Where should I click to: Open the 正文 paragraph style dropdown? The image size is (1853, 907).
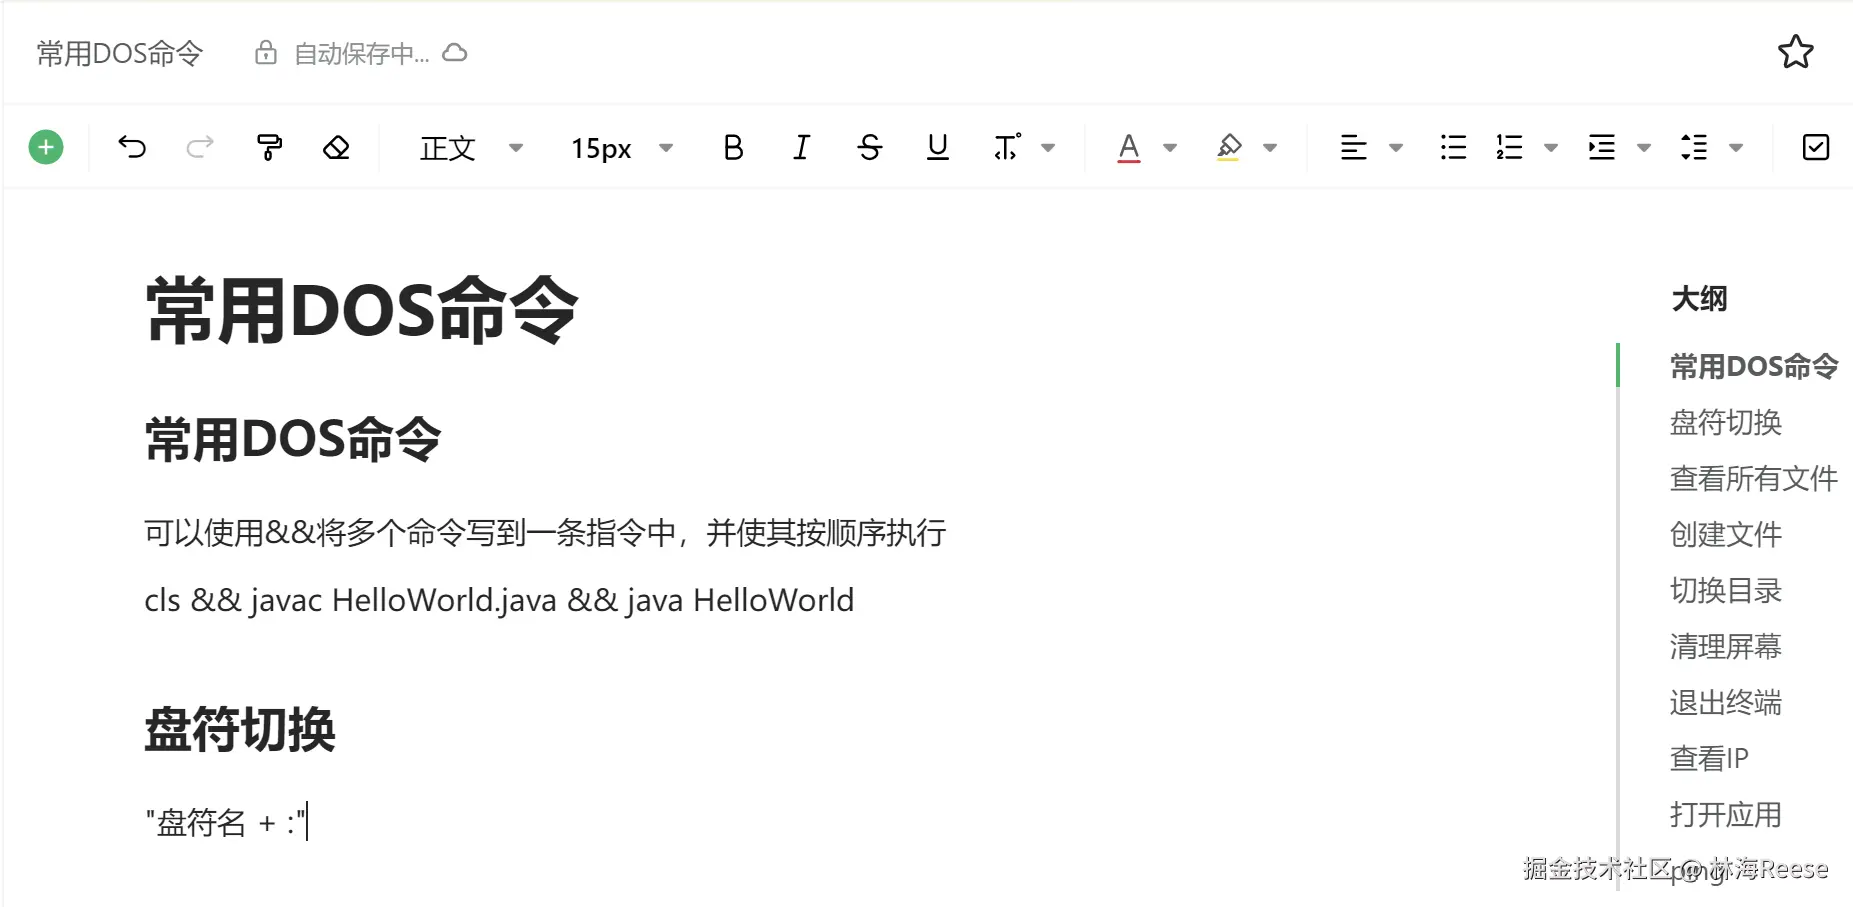[x=471, y=148]
